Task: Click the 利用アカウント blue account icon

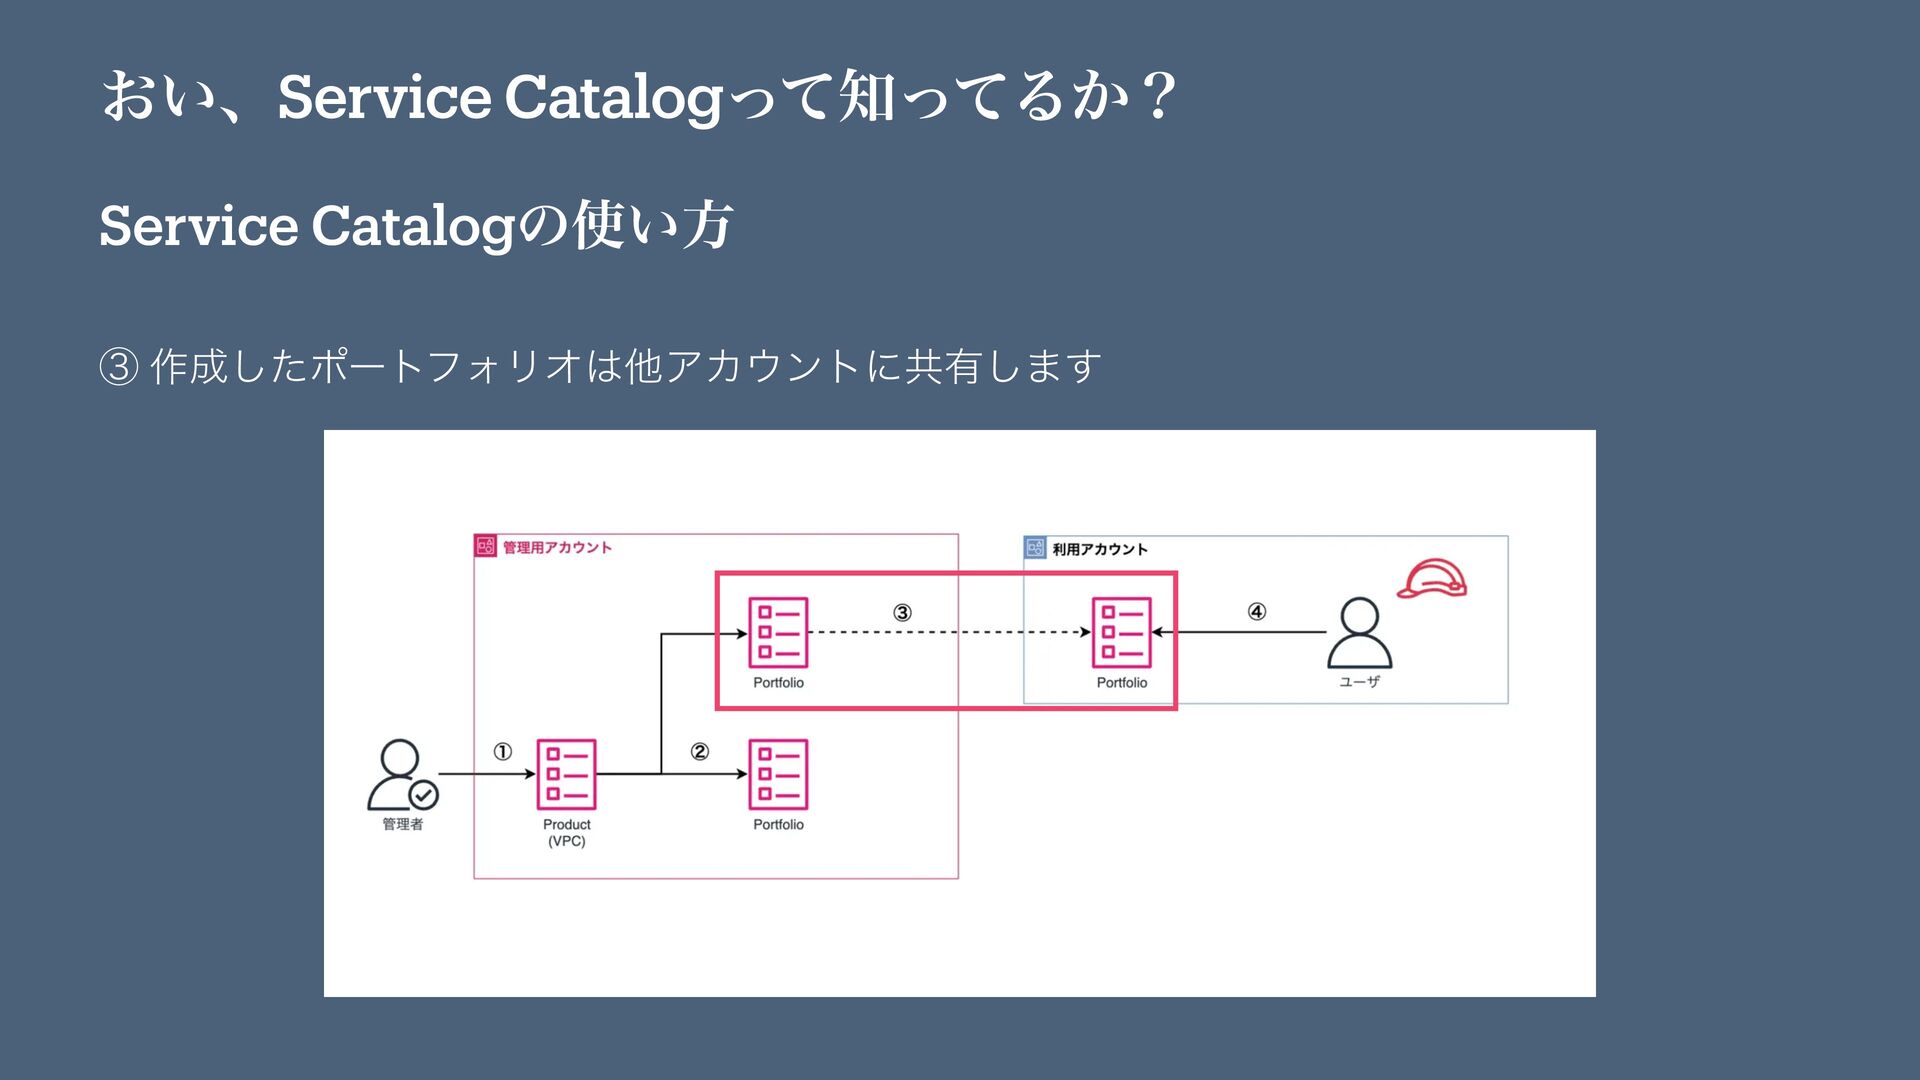Action: pyautogui.click(x=1035, y=548)
